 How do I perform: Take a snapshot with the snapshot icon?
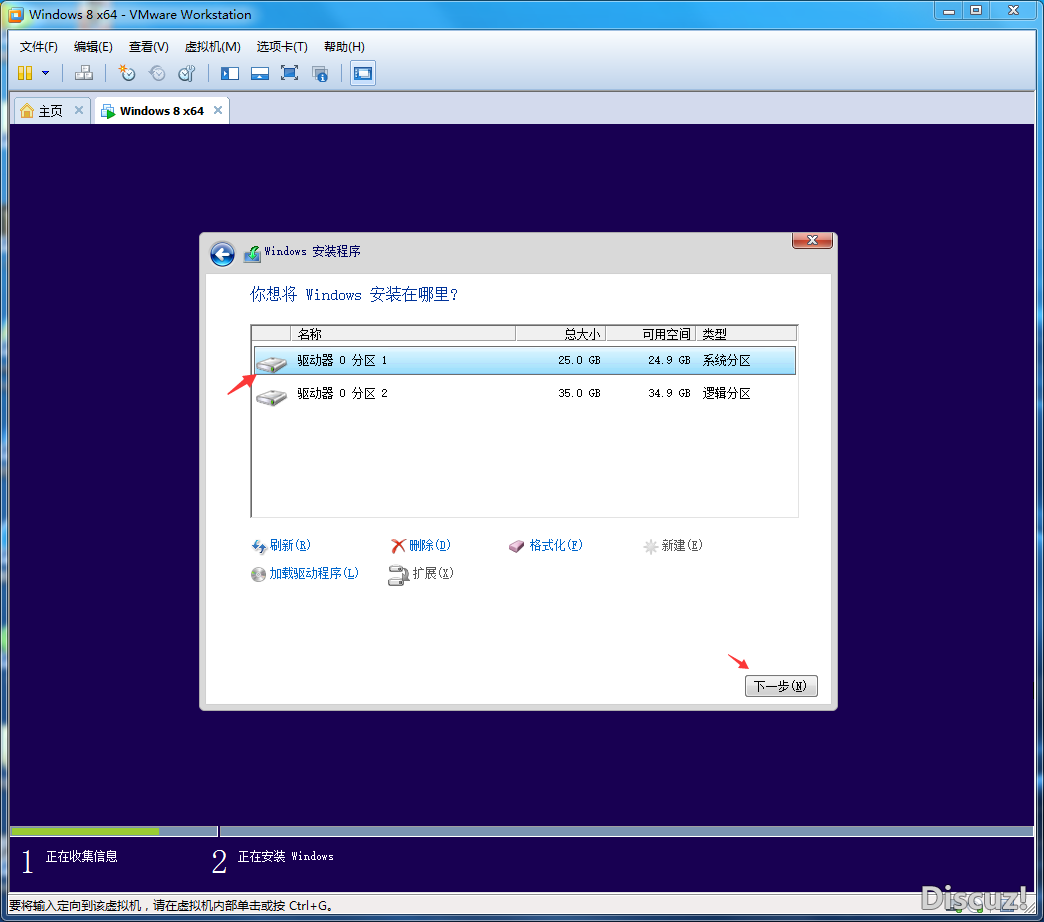point(127,73)
